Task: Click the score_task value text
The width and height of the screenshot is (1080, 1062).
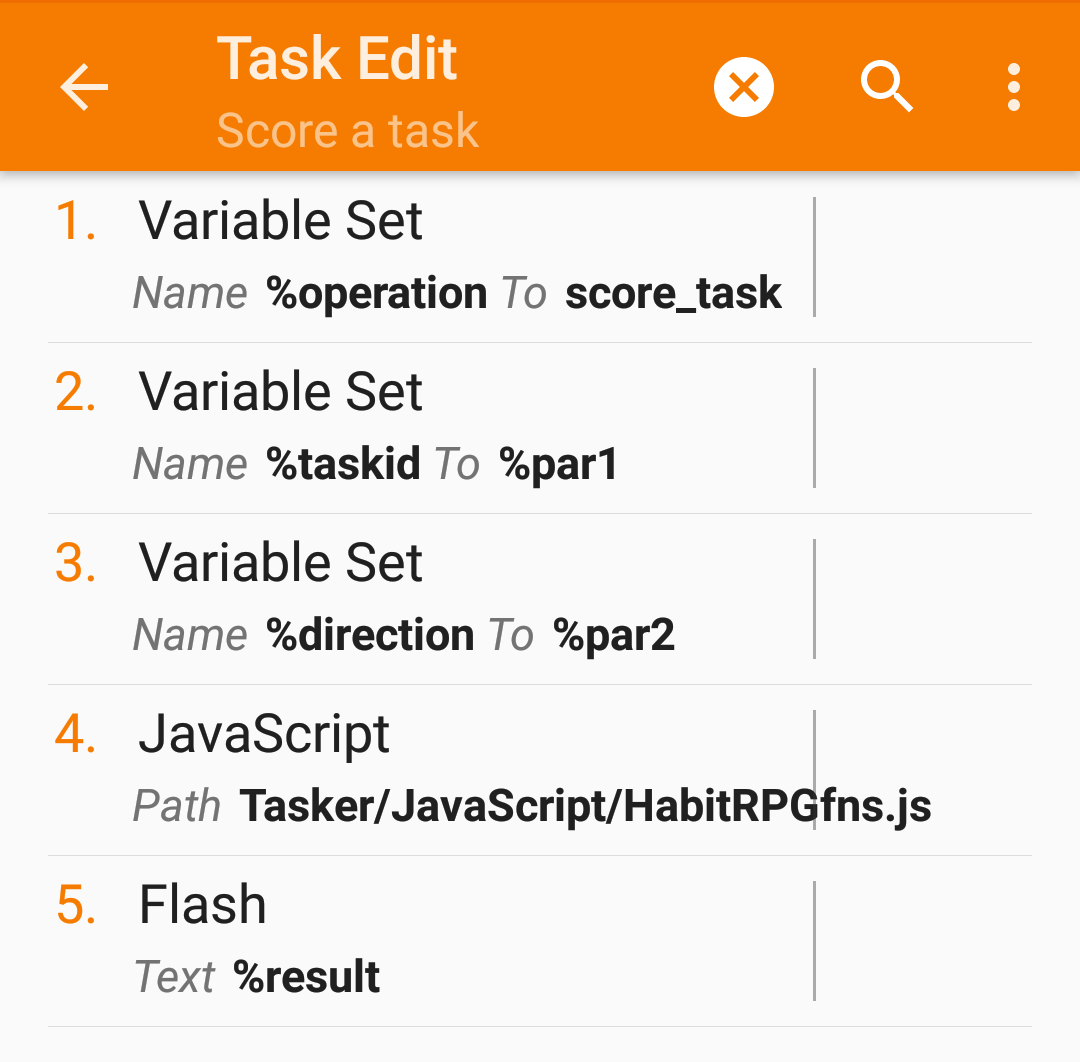Action: (x=673, y=293)
